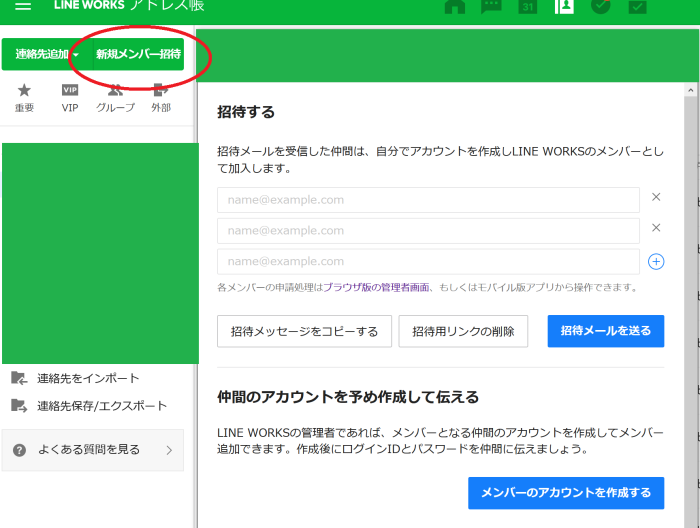Viewport: 700px width, 528px height.
Task: Open よくある質問を見る FAQ
Action: (x=93, y=450)
